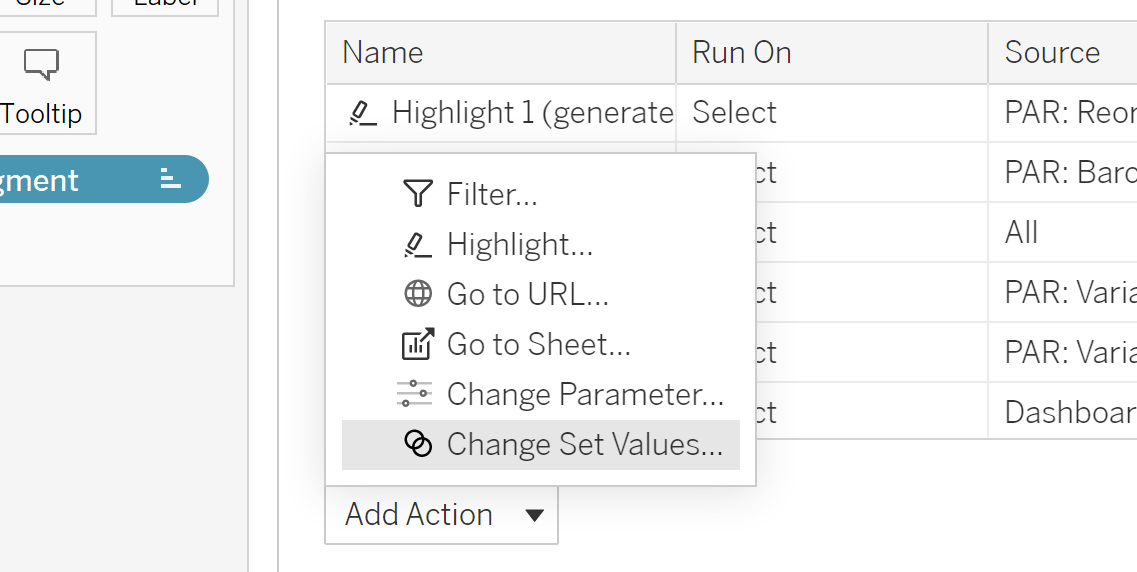Click the Change Set Values circles icon
The image size is (1137, 572).
[417, 444]
